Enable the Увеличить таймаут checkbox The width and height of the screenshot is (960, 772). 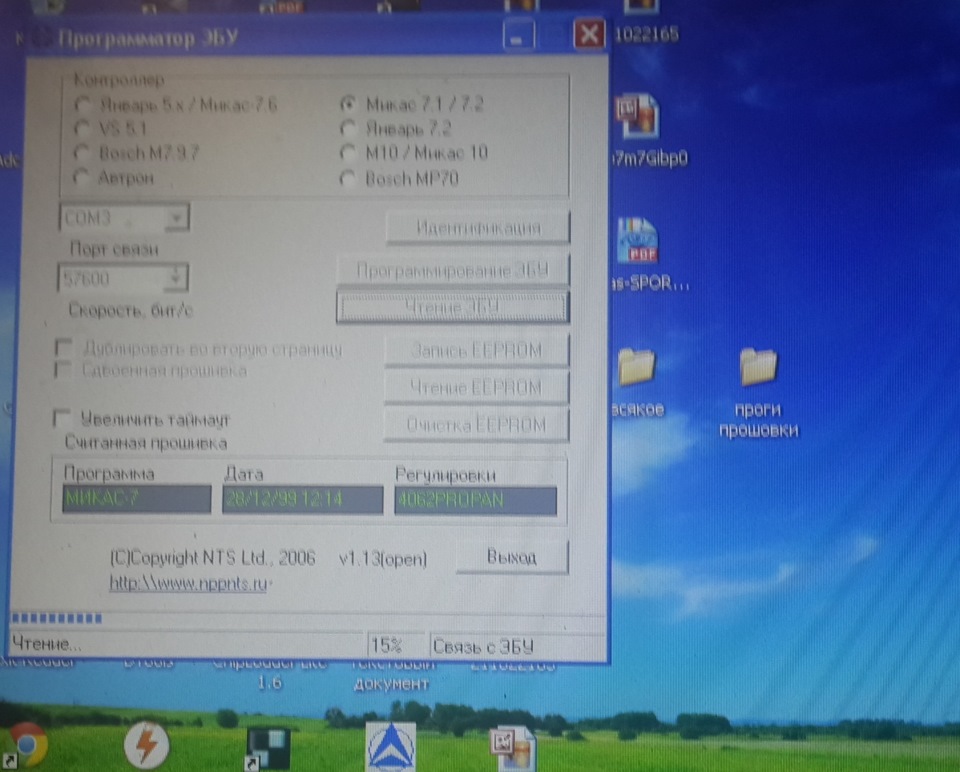(61, 419)
